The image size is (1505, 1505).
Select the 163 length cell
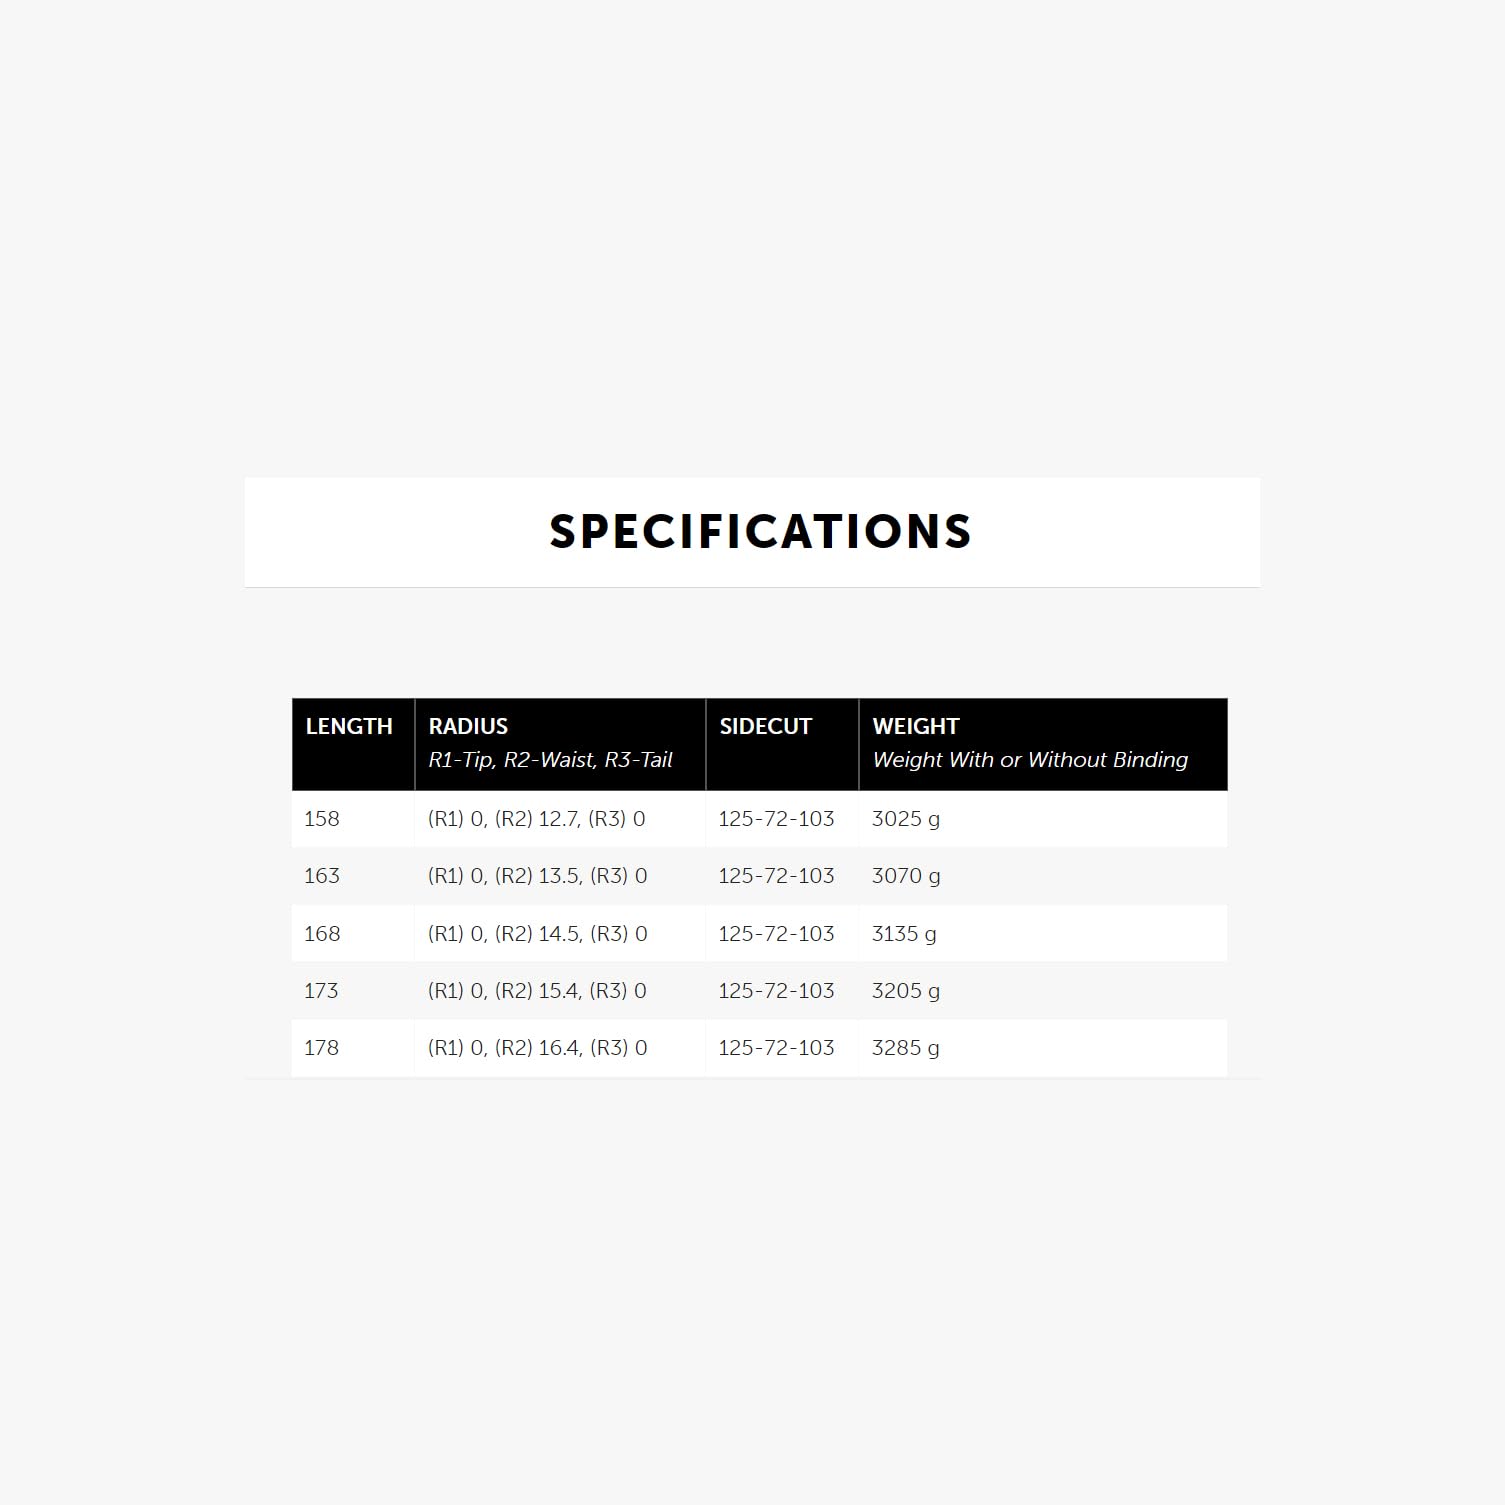[x=322, y=876]
